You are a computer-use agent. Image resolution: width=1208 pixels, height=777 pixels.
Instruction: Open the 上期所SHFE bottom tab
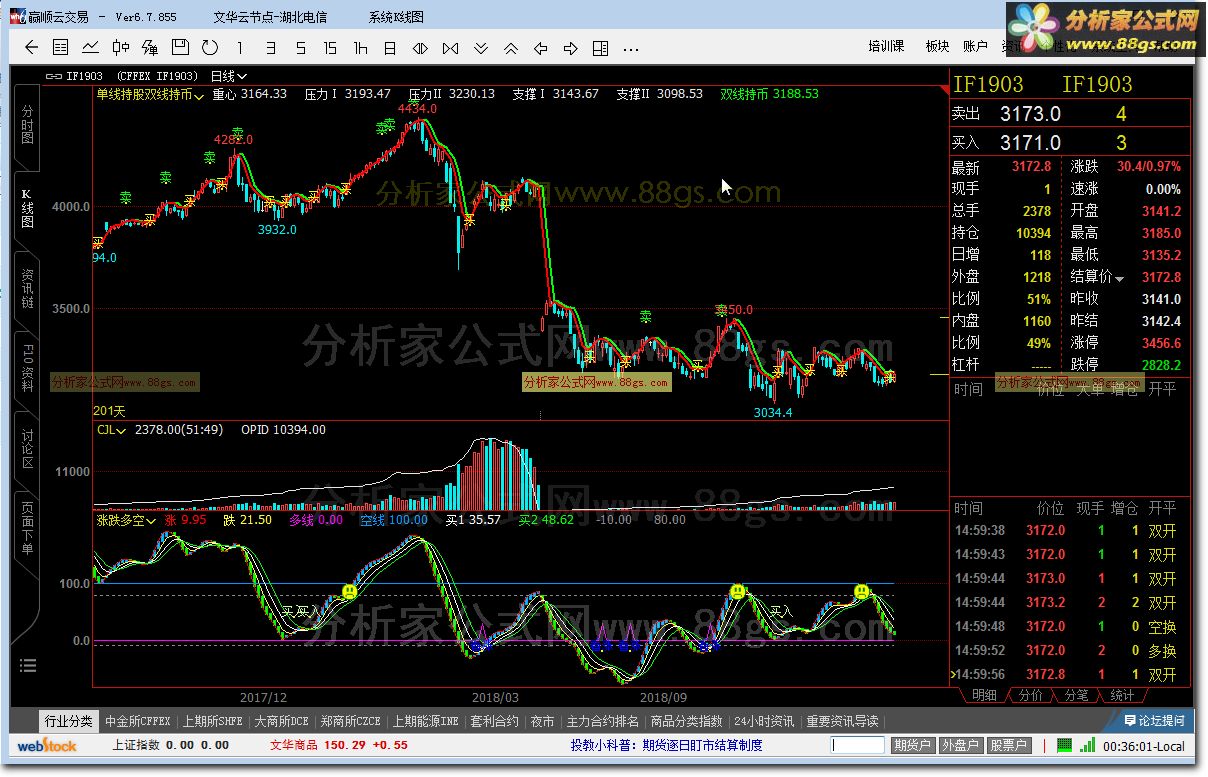[213, 721]
